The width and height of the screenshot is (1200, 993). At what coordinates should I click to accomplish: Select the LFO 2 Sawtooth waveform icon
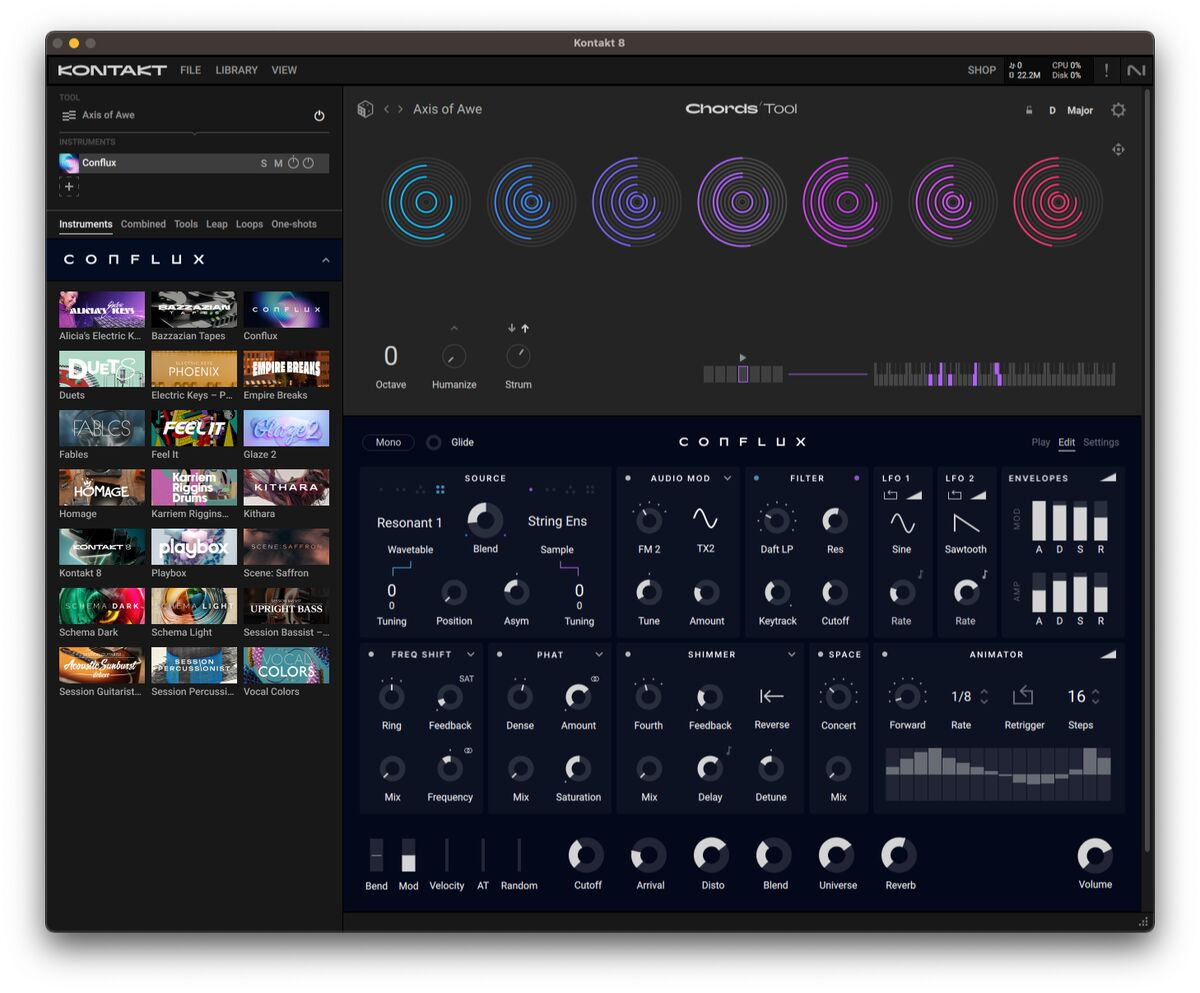tap(965, 523)
